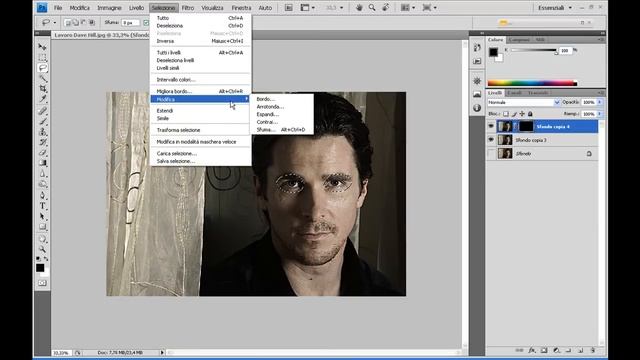Hide the Sfondo copia 4 layer
640x360 pixels.
[491, 127]
